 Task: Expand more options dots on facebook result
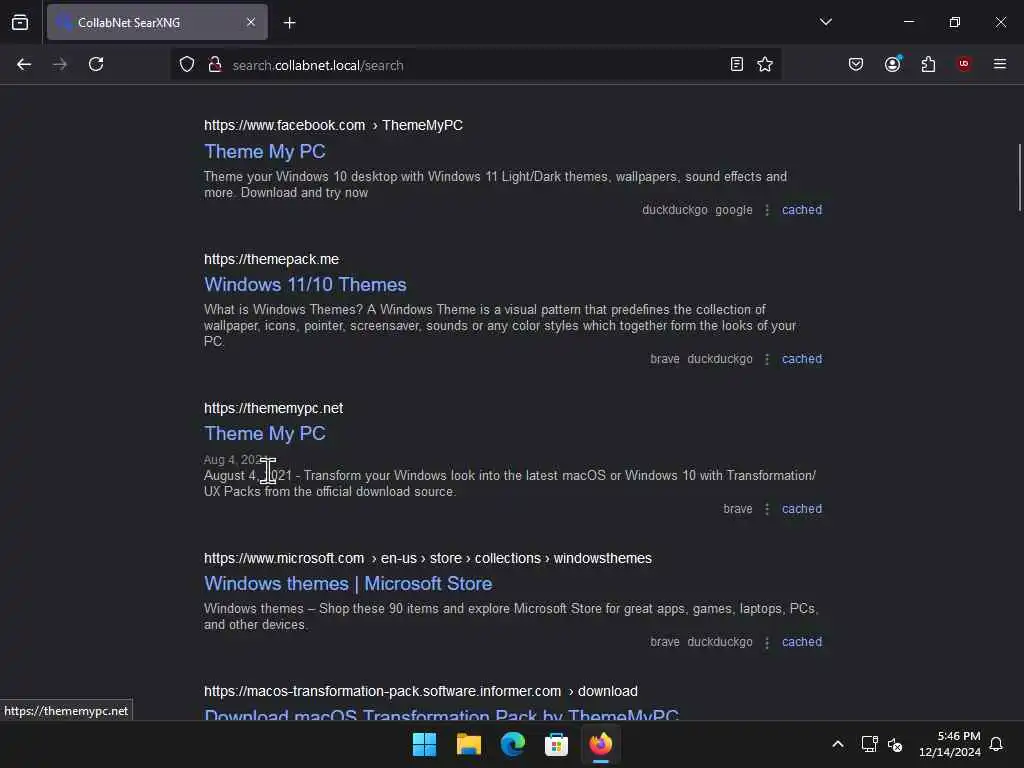[767, 210]
